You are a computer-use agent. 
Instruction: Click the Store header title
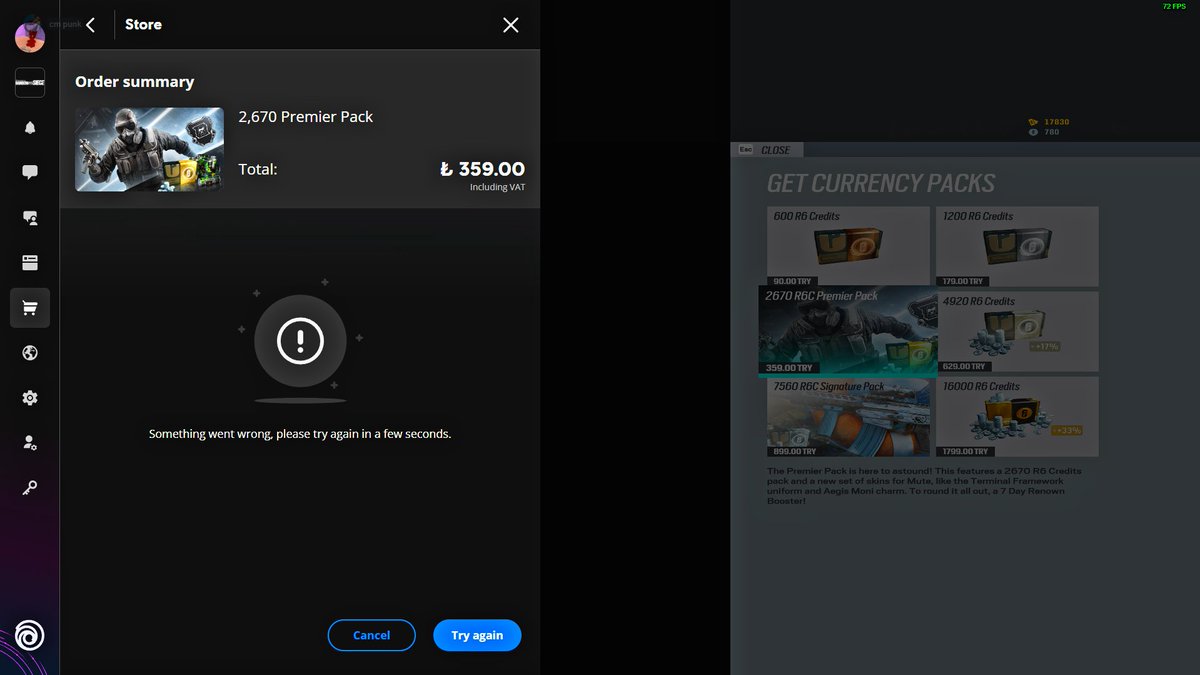click(x=143, y=25)
